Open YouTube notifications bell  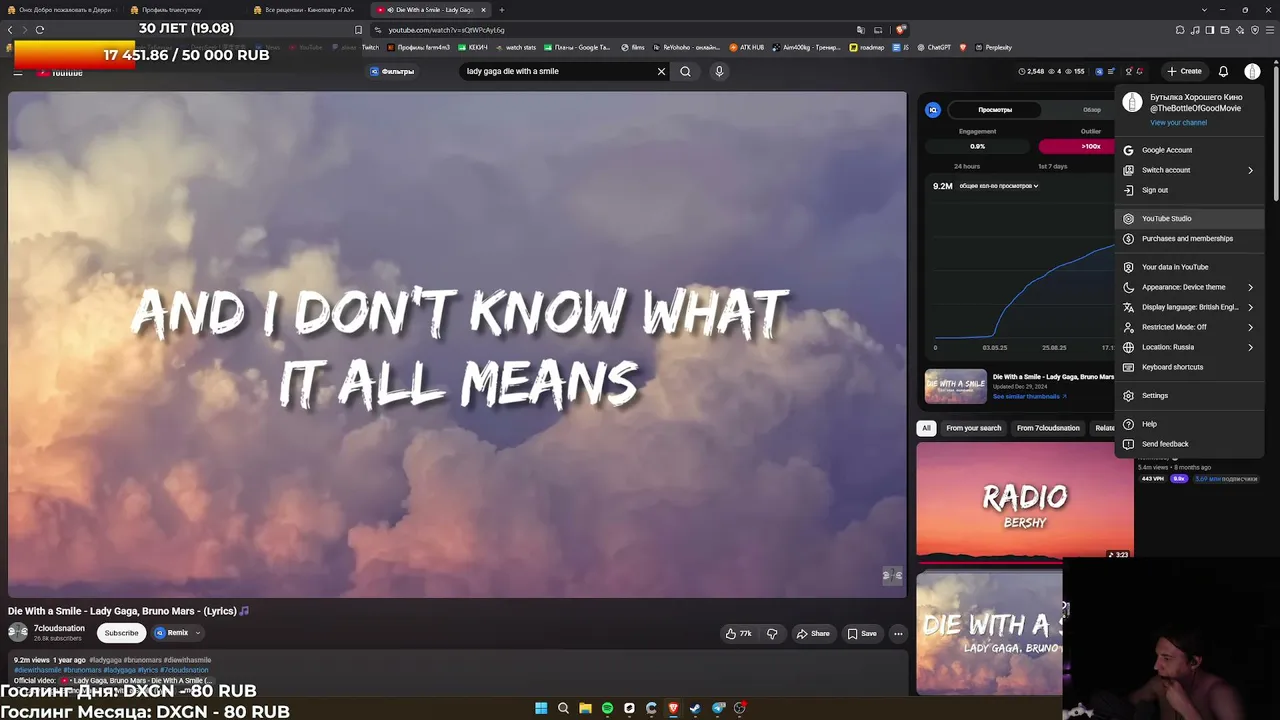click(1223, 71)
